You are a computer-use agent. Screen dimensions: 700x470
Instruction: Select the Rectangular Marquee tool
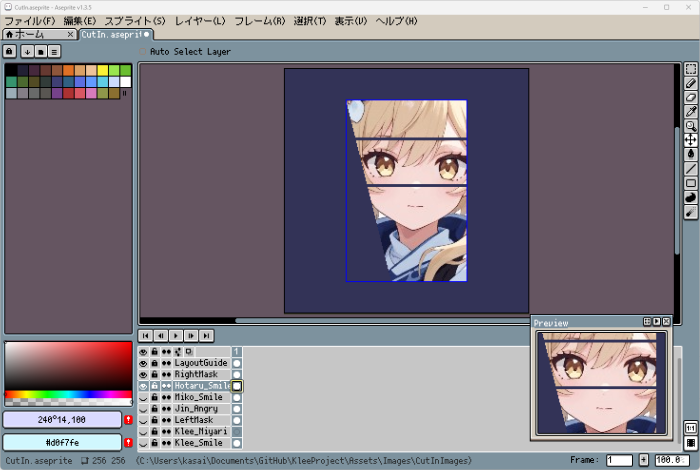pos(690,69)
